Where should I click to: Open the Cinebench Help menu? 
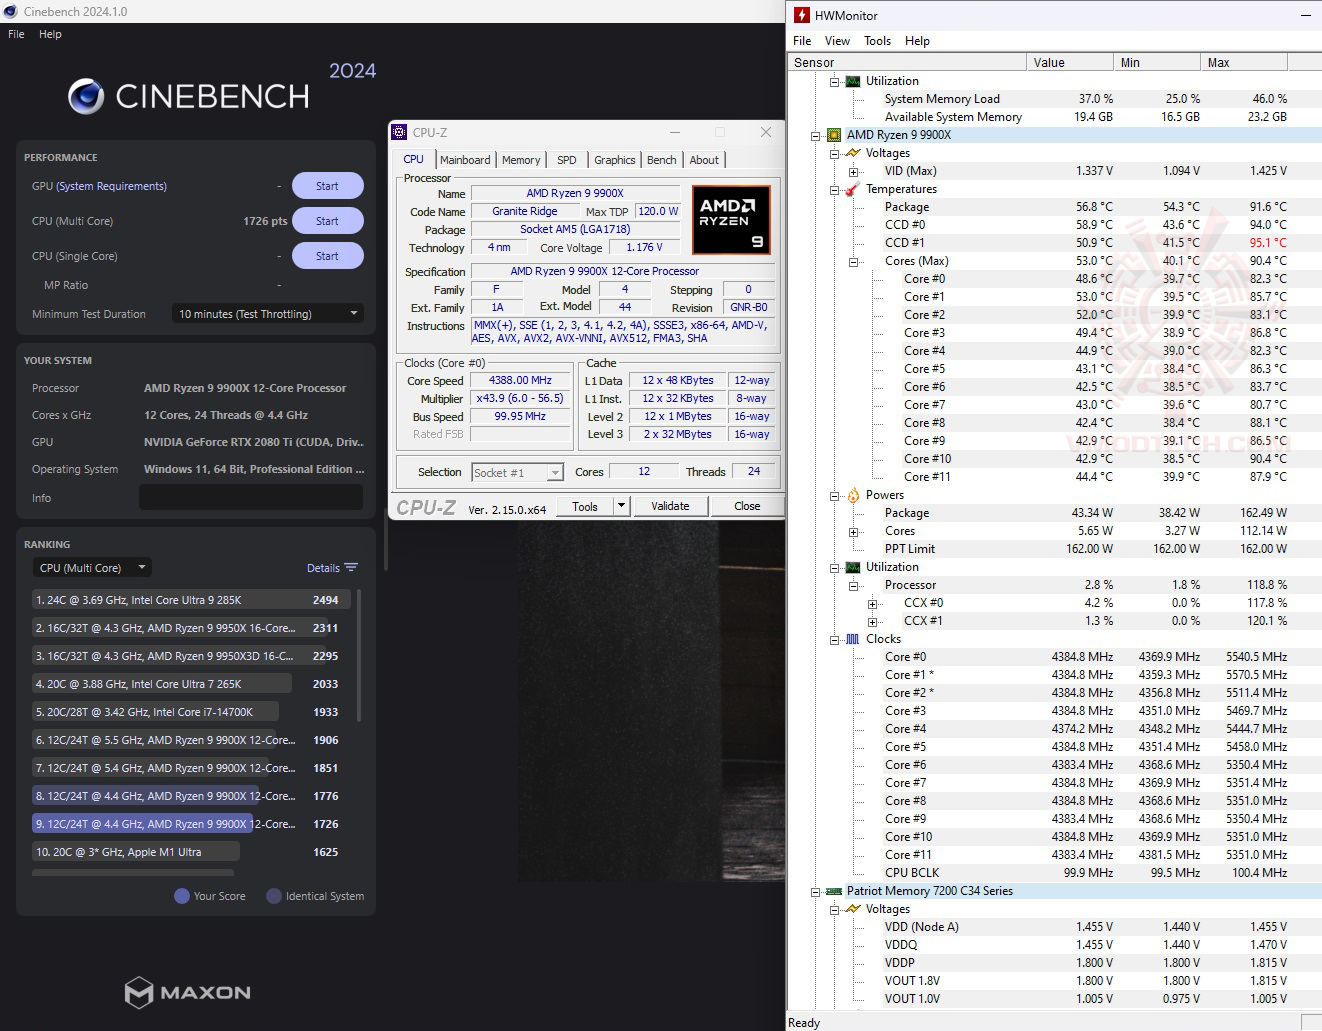(50, 34)
